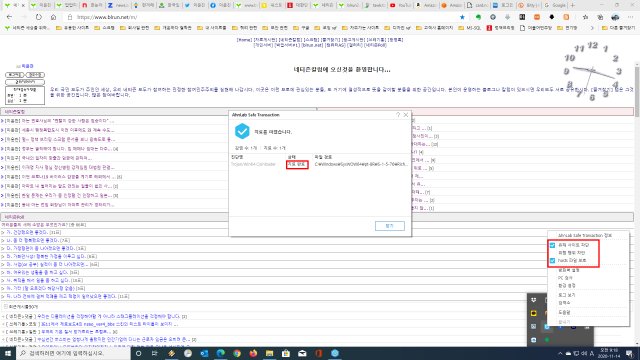Viewport: 640px width, 360px height.
Task: Open Task View on the taskbar
Action: [x=155, y=353]
